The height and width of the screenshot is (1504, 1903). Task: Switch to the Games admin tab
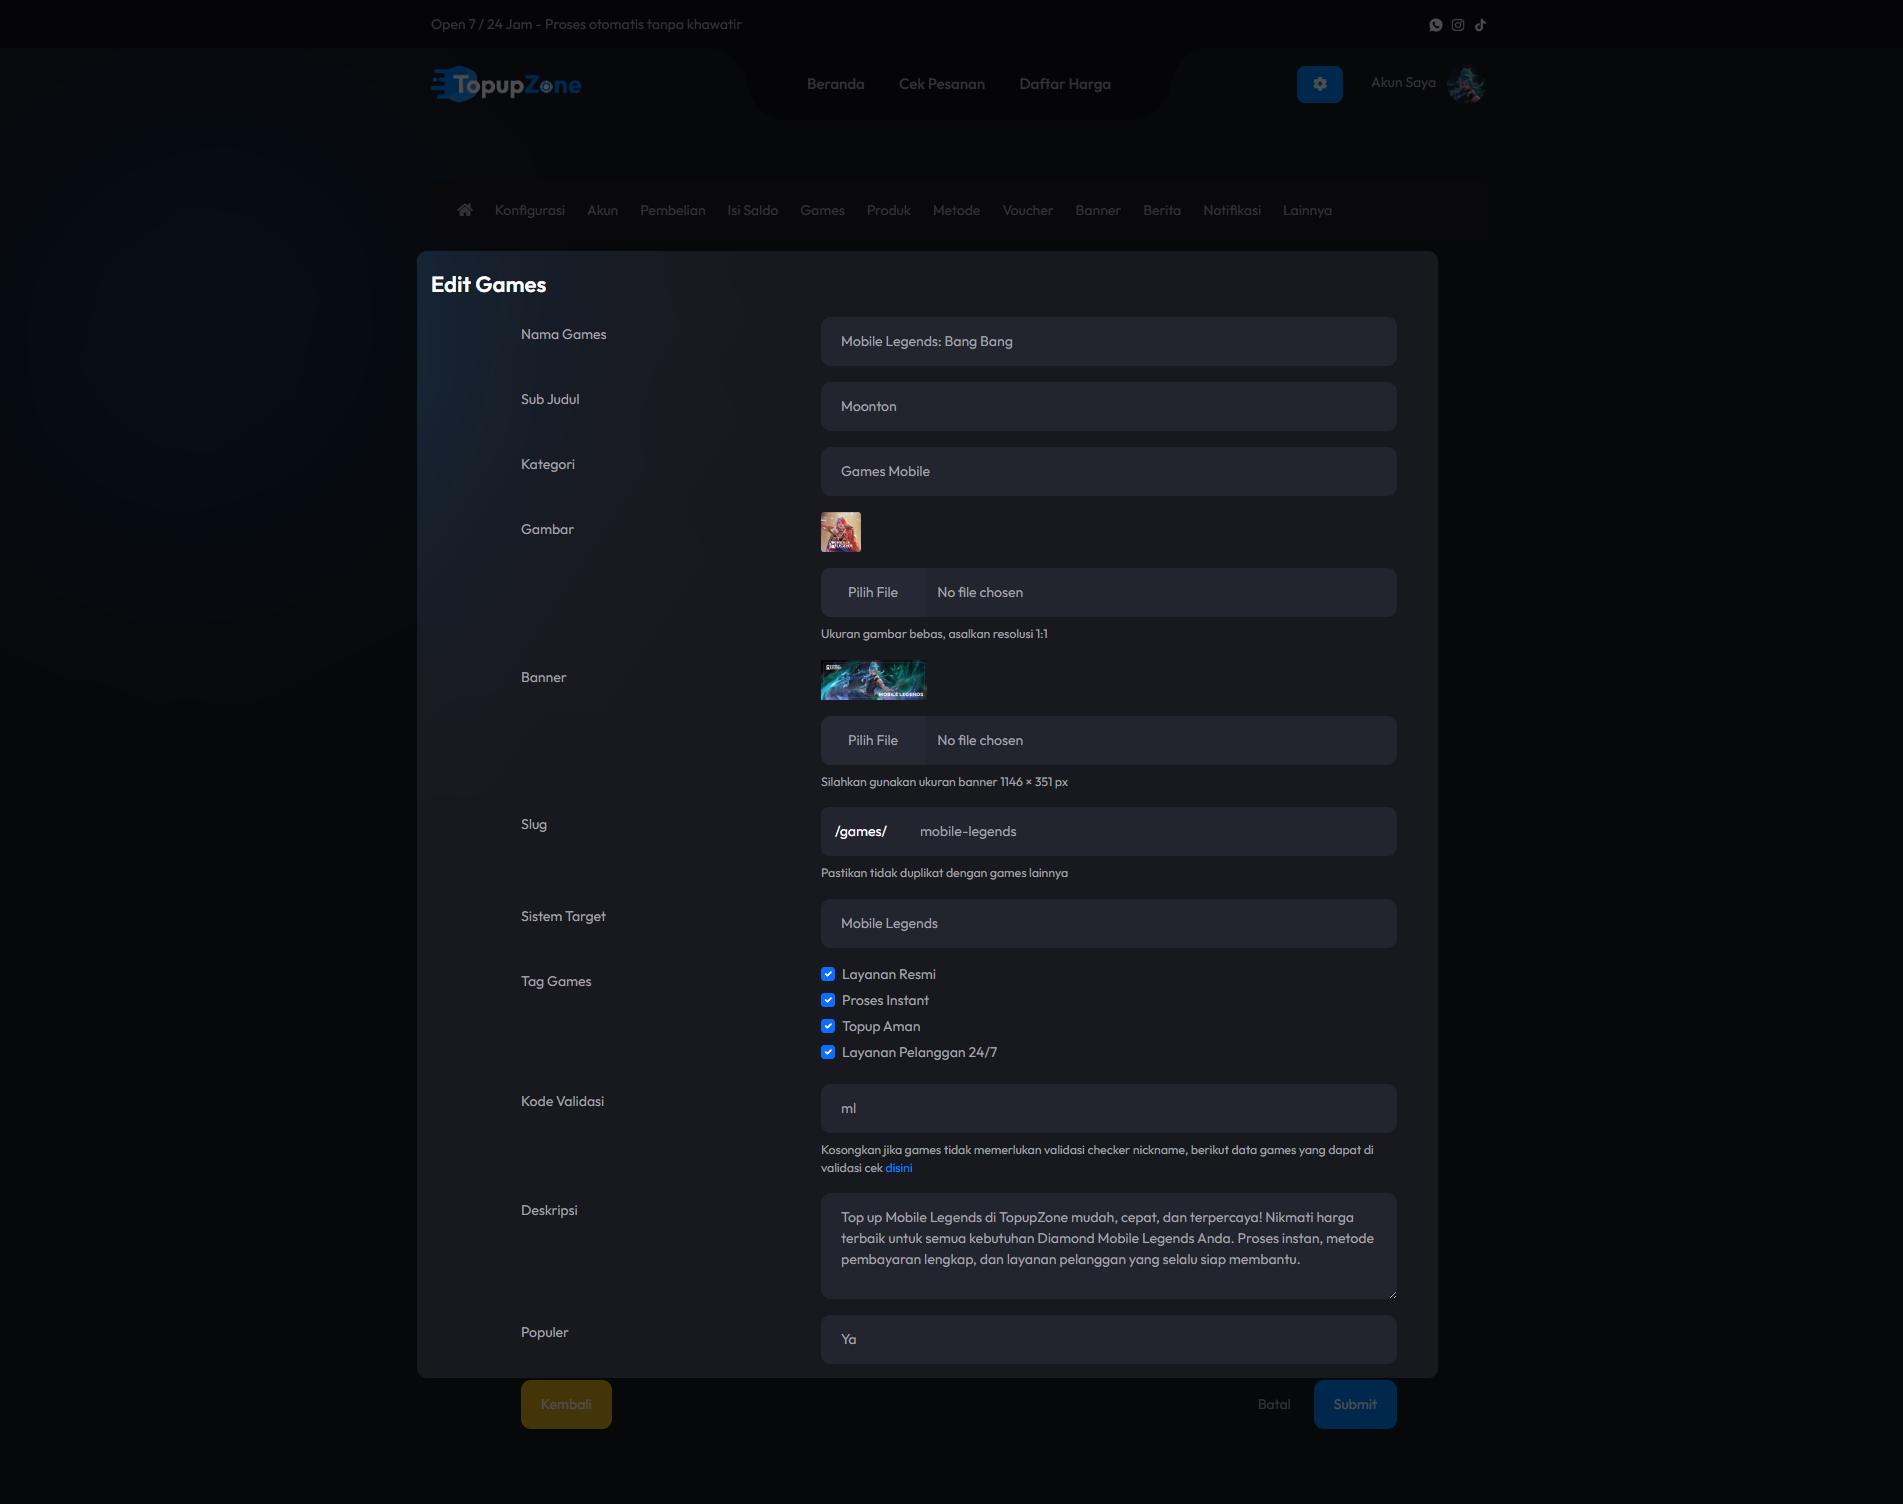point(823,210)
